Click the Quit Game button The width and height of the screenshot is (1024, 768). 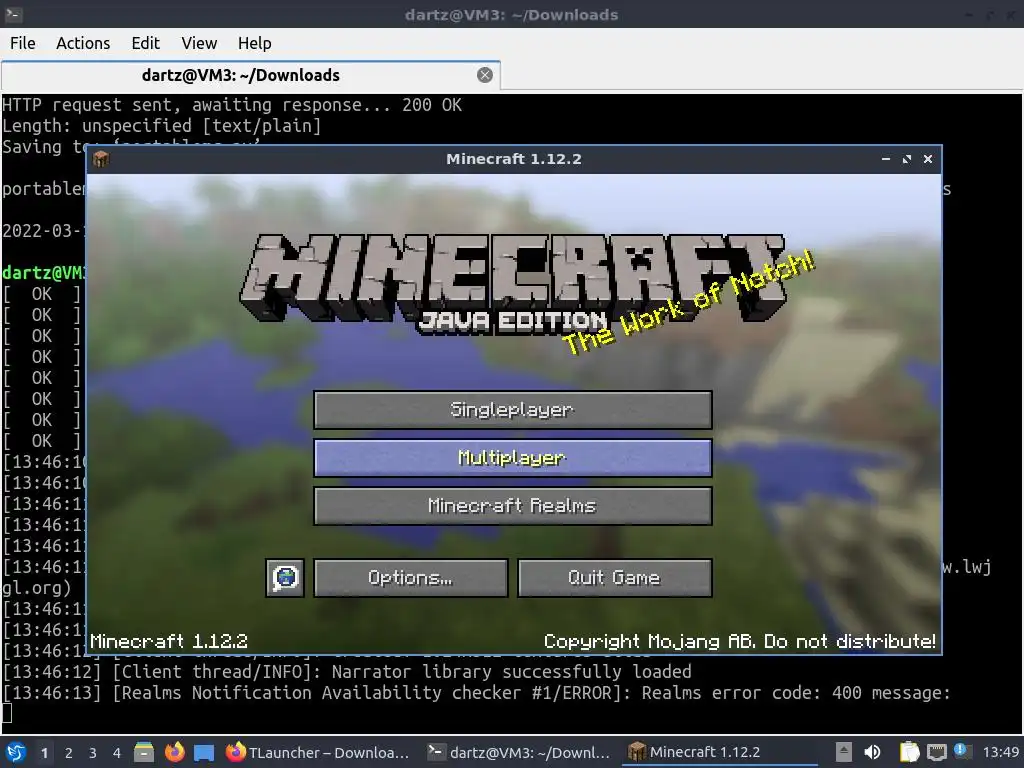click(x=615, y=577)
